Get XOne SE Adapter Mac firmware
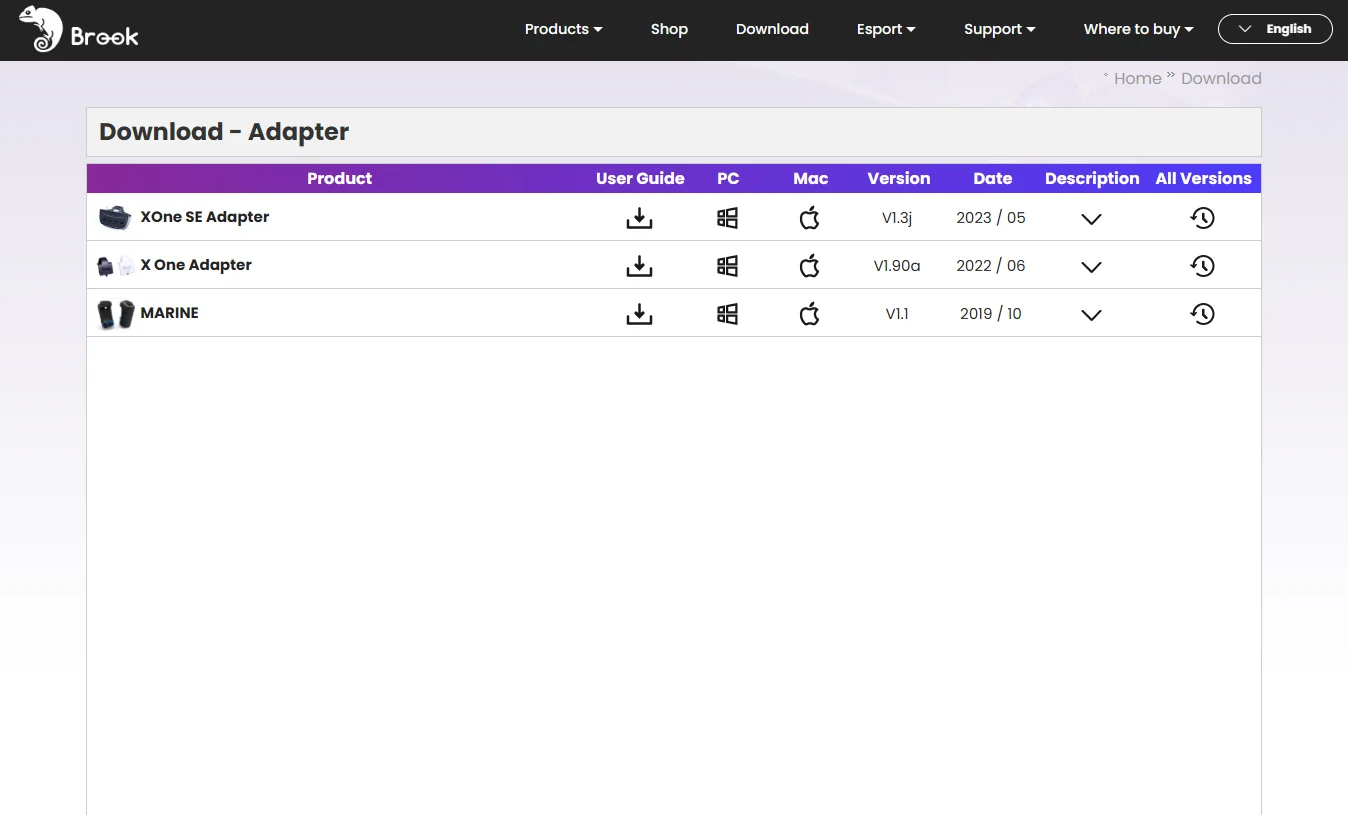The height and width of the screenshot is (815, 1348). (810, 217)
